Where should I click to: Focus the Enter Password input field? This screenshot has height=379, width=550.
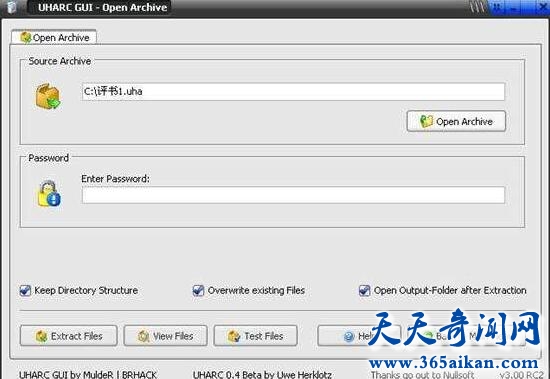293,195
